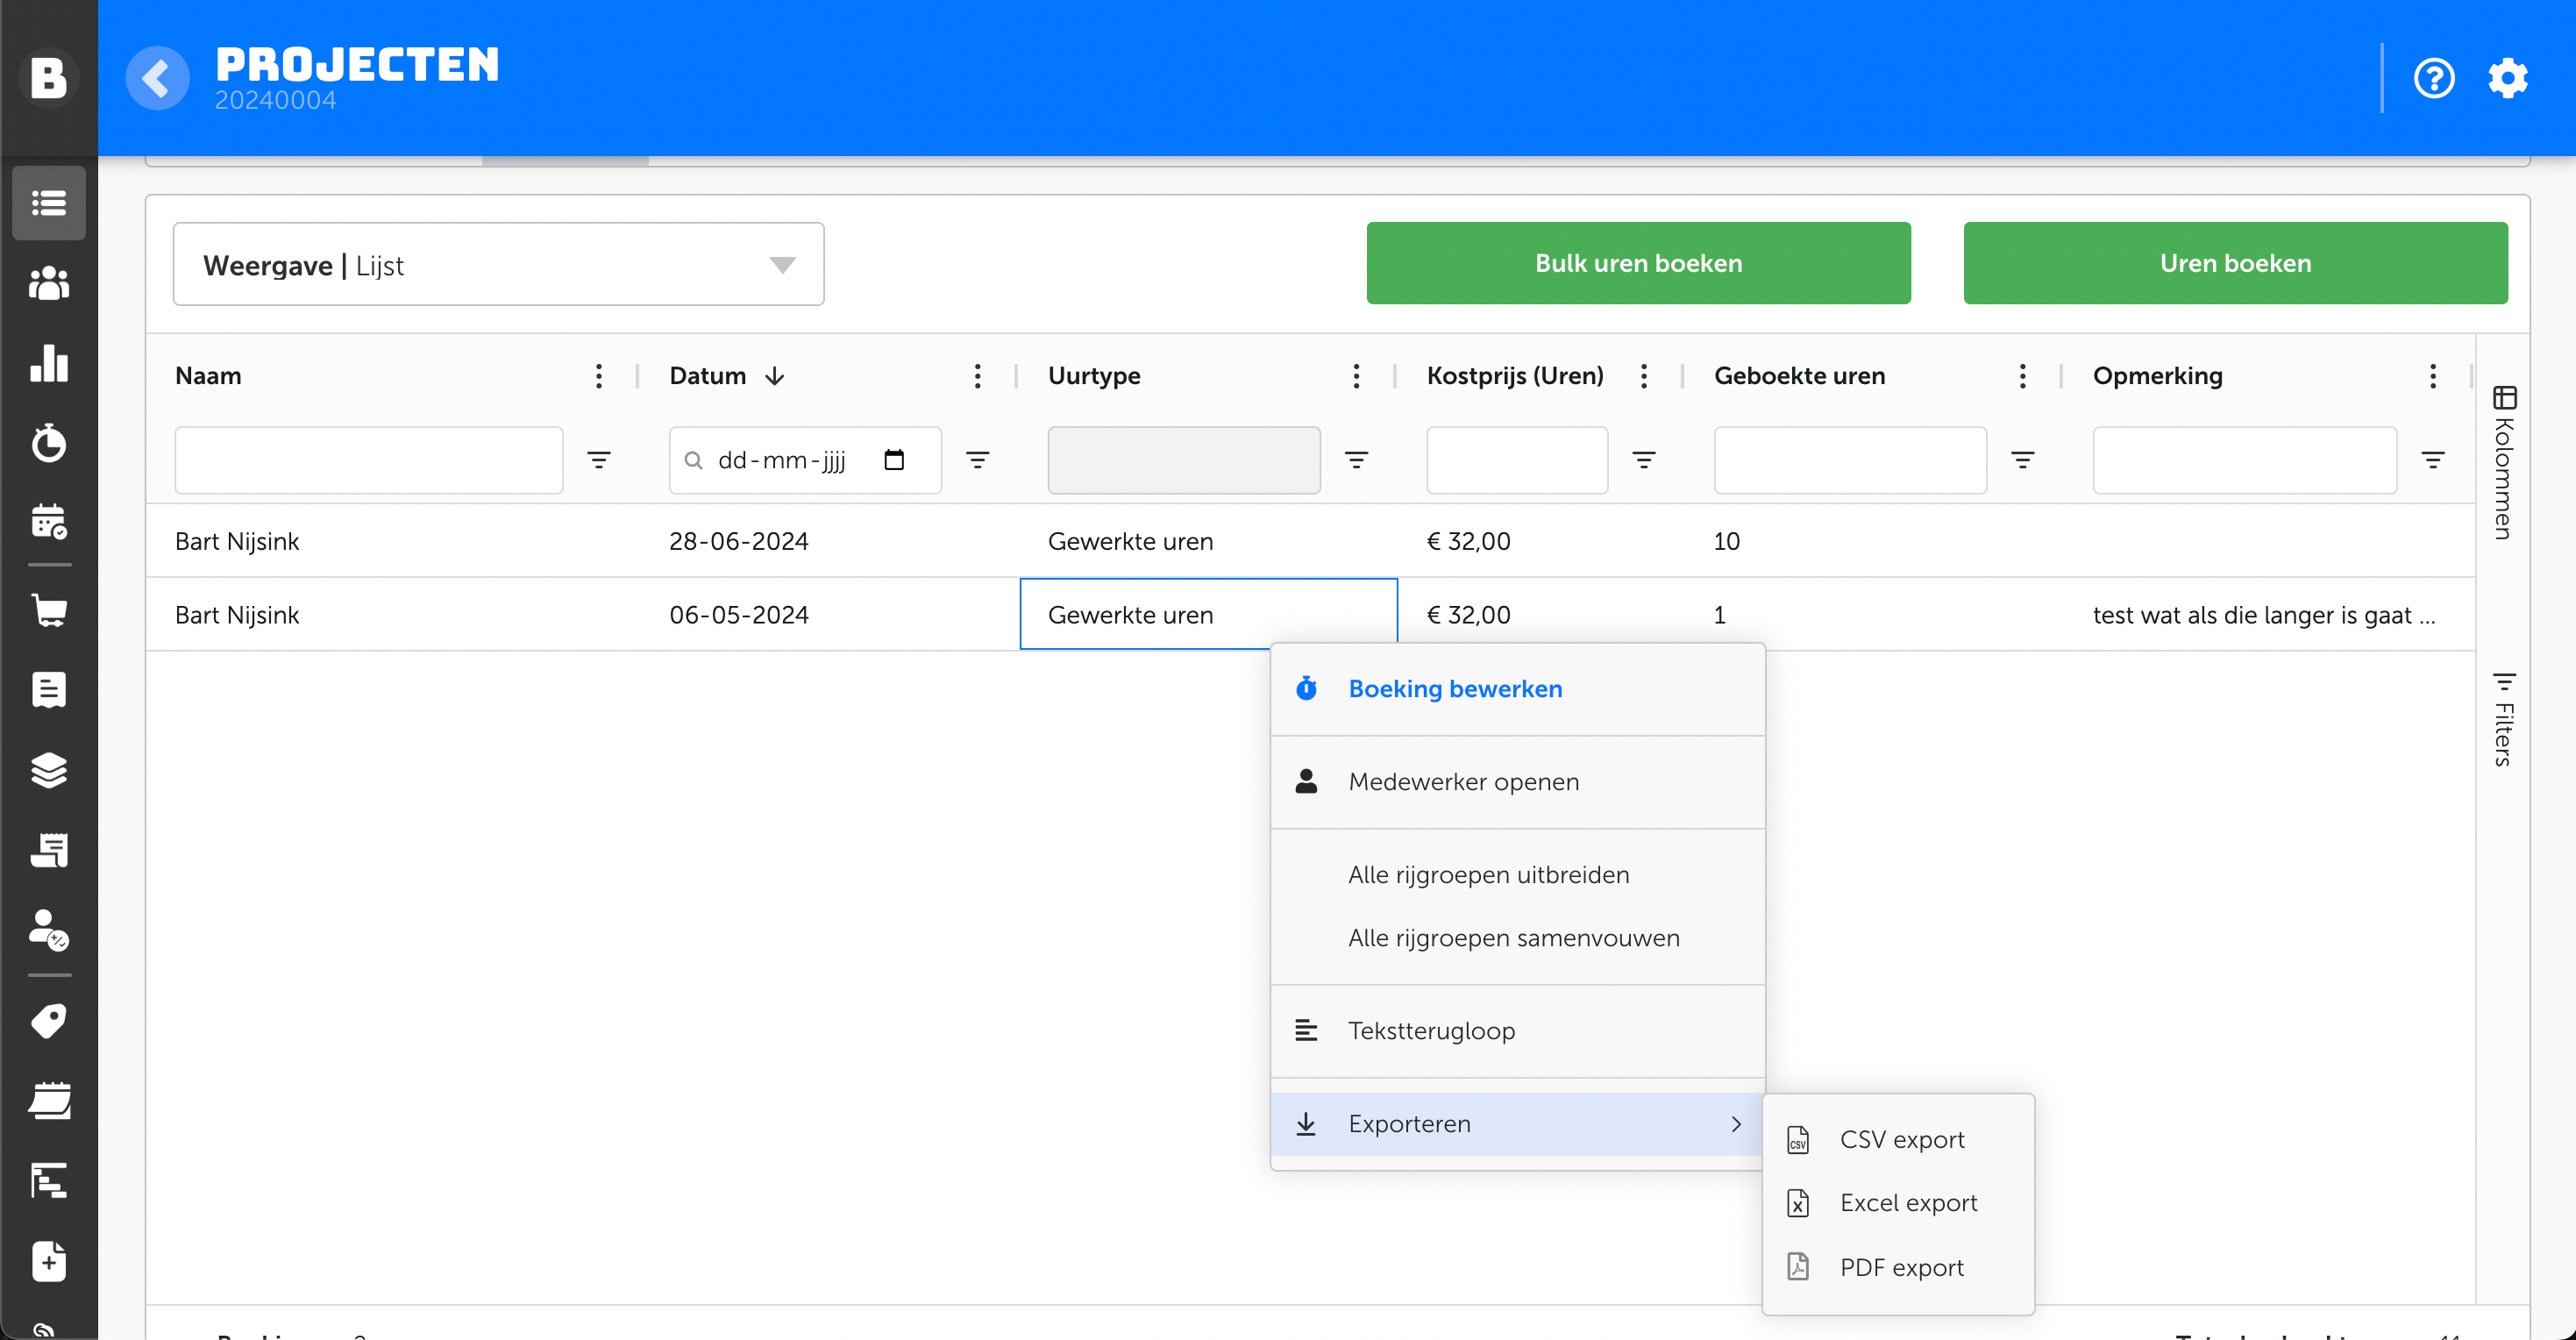2576x1340 pixels.
Task: Open the people group icon in sidebar
Action: tap(49, 283)
